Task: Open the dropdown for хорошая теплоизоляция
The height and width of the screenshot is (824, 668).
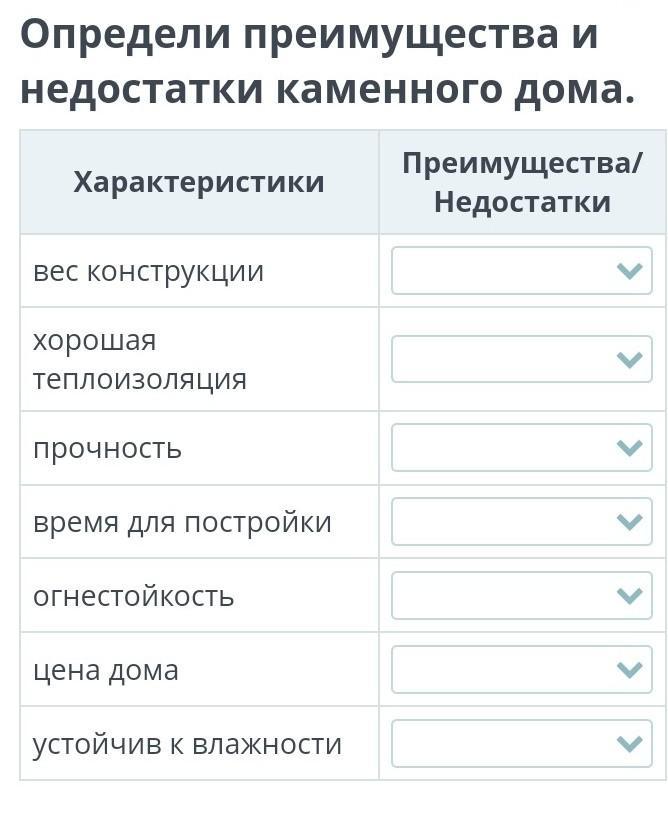Action: [521, 359]
